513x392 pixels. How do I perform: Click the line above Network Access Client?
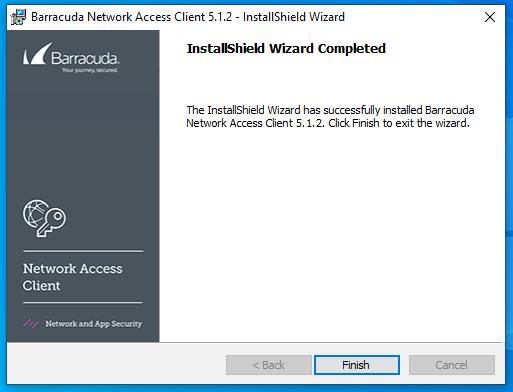click(83, 251)
